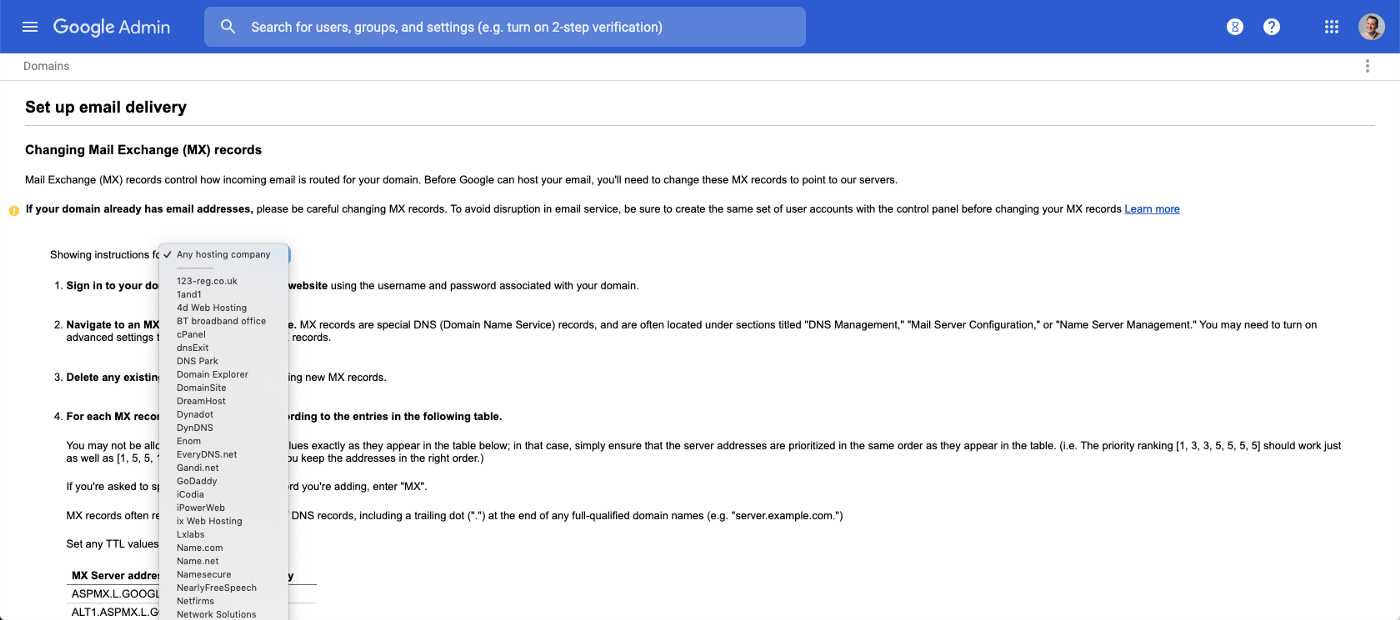Open the Learn more link
The height and width of the screenshot is (620, 1400).
1152,209
